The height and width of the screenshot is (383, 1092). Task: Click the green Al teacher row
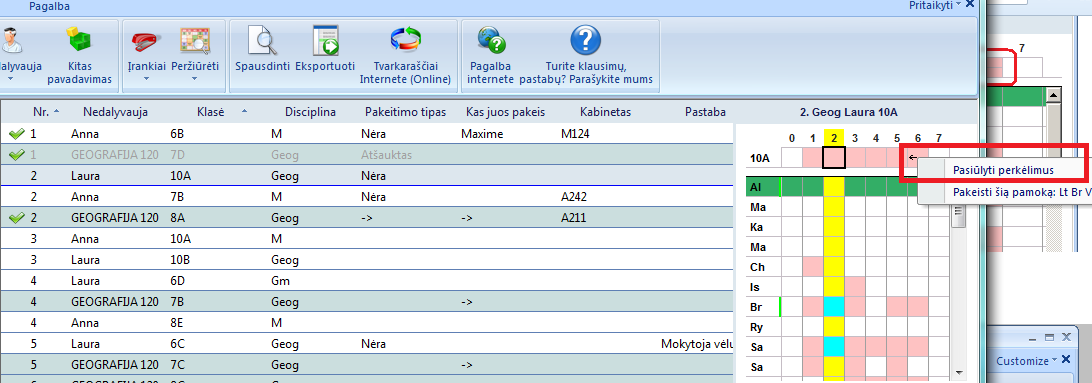(848, 187)
